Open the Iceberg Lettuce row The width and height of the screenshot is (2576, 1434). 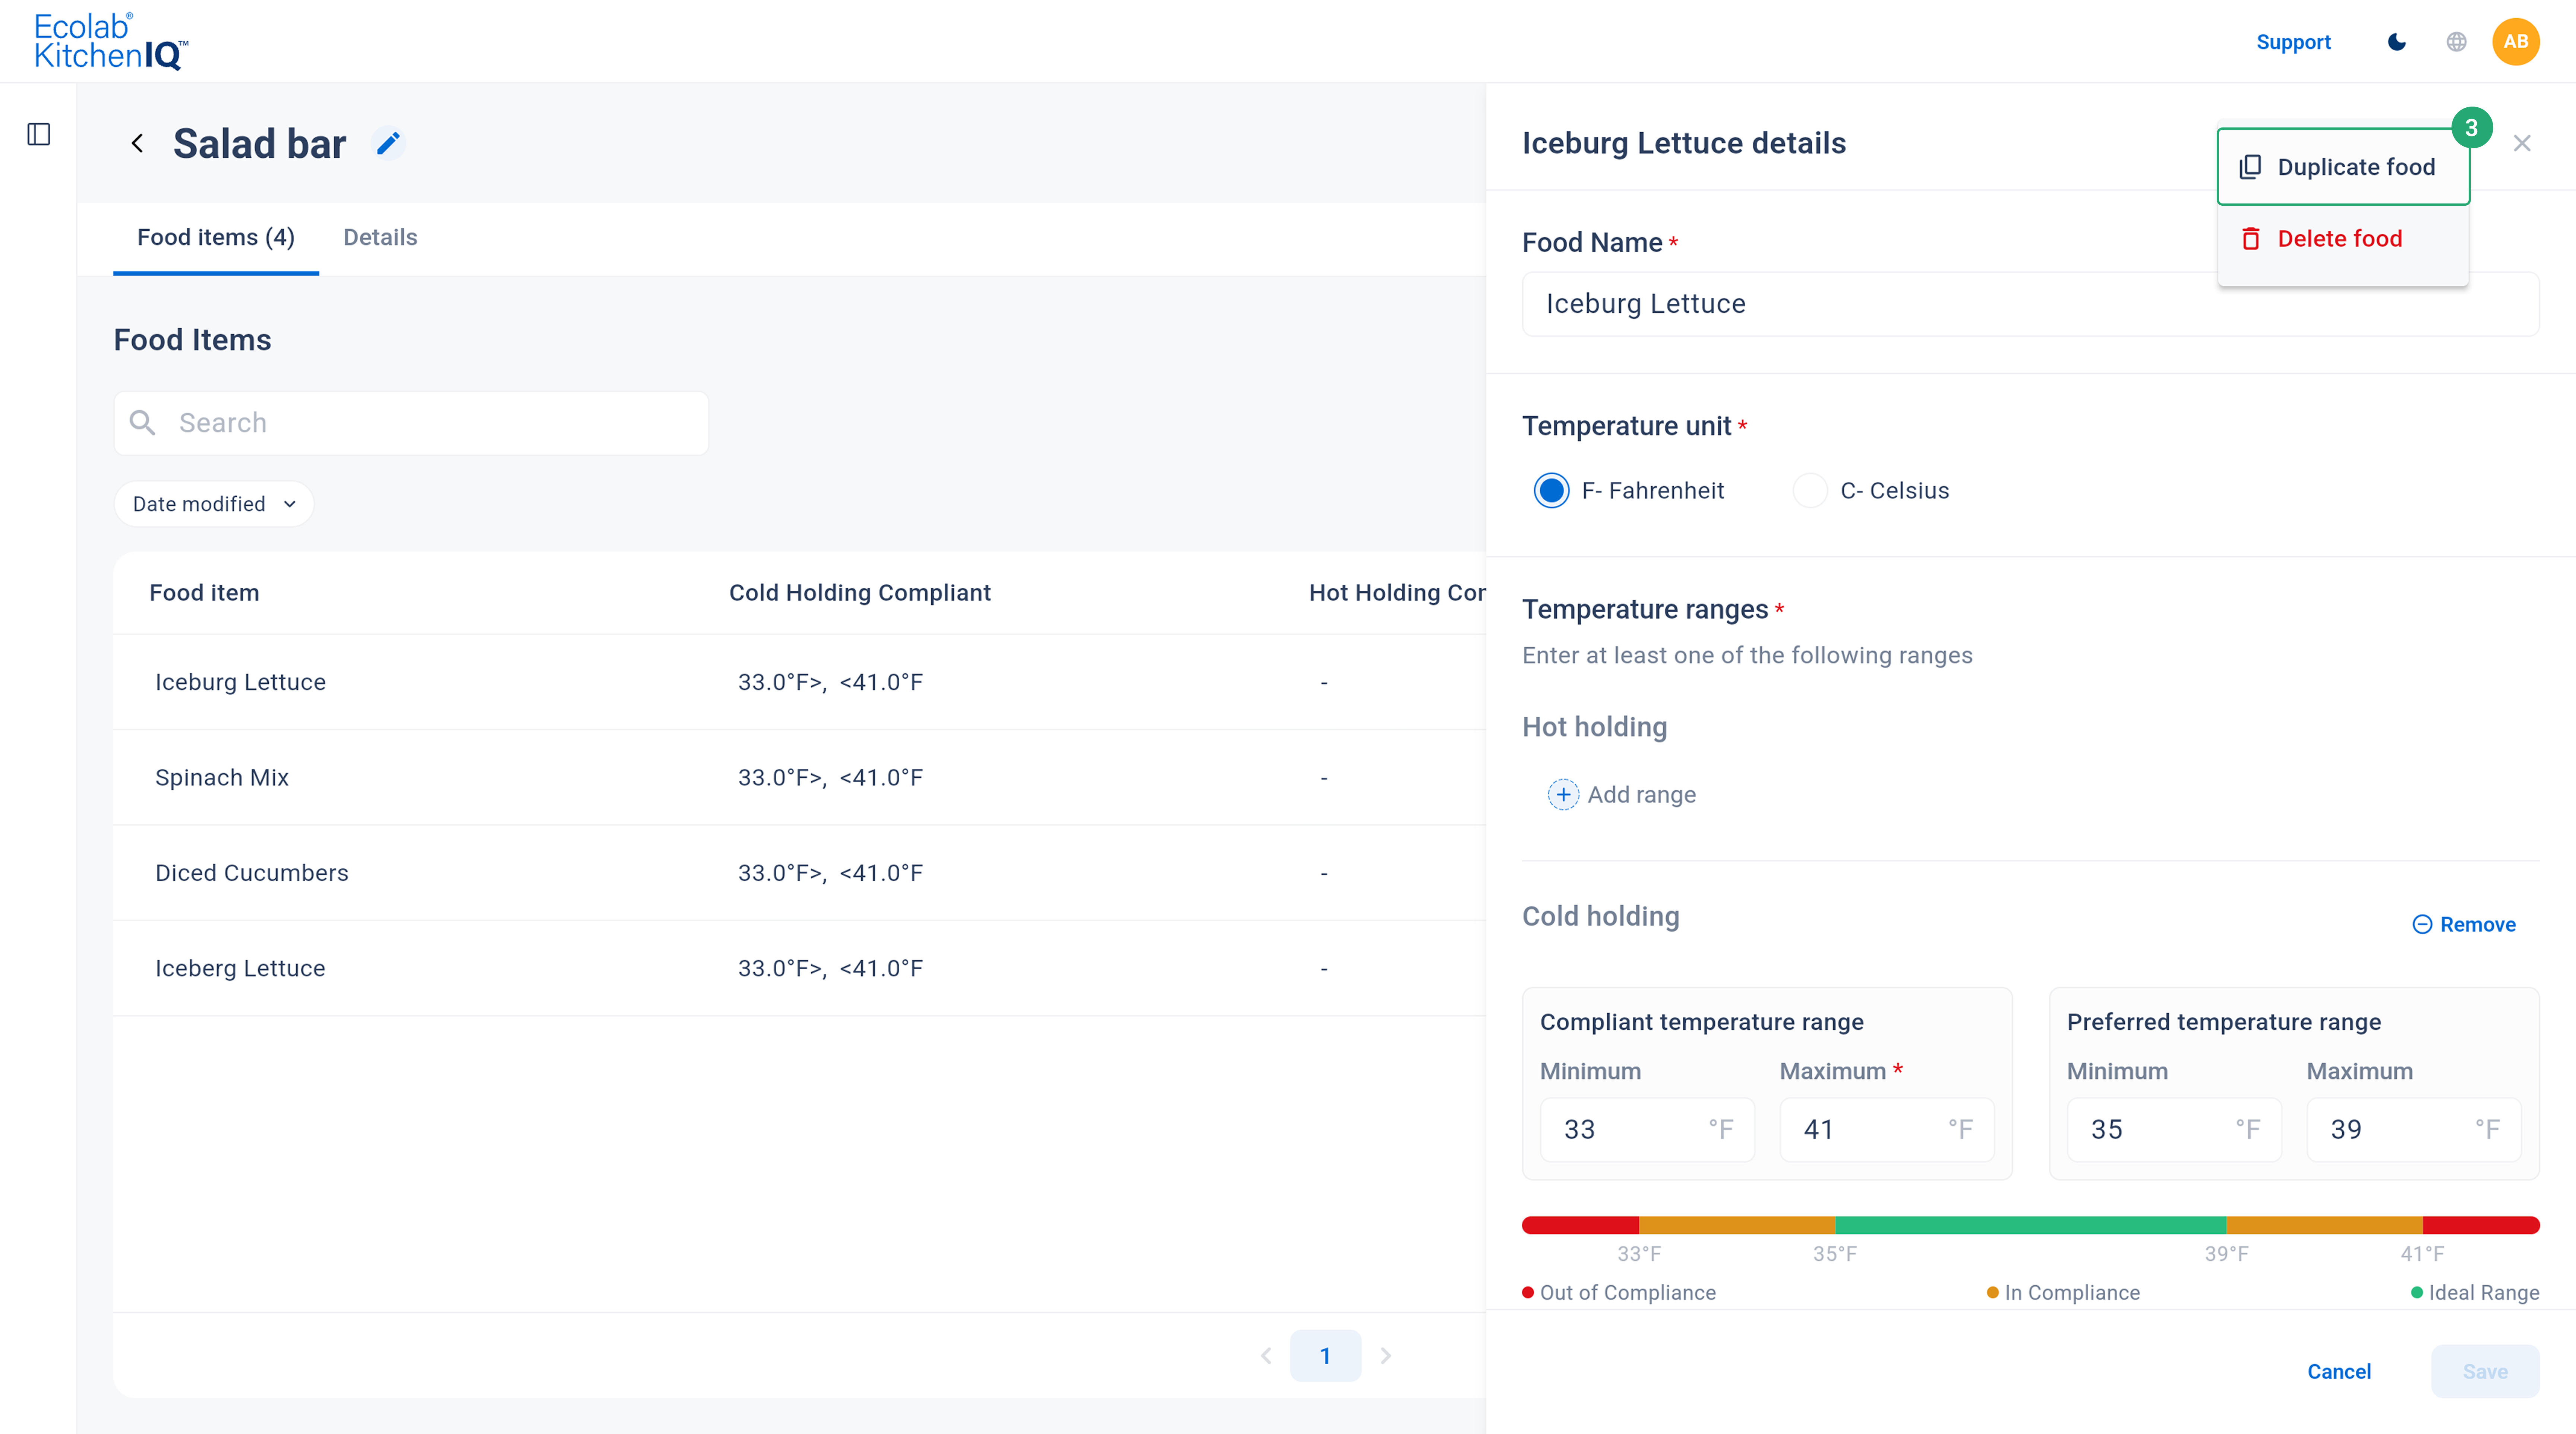(799, 968)
